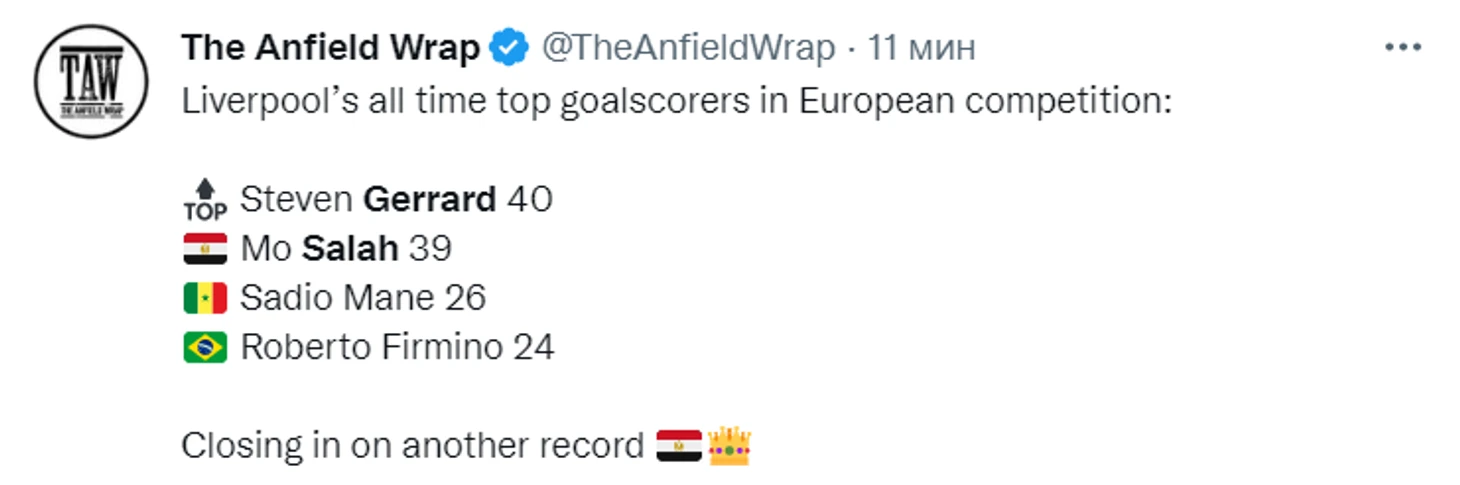1460x485 pixels.
Task: Click the 'Closing in on another record' text
Action: point(413,445)
